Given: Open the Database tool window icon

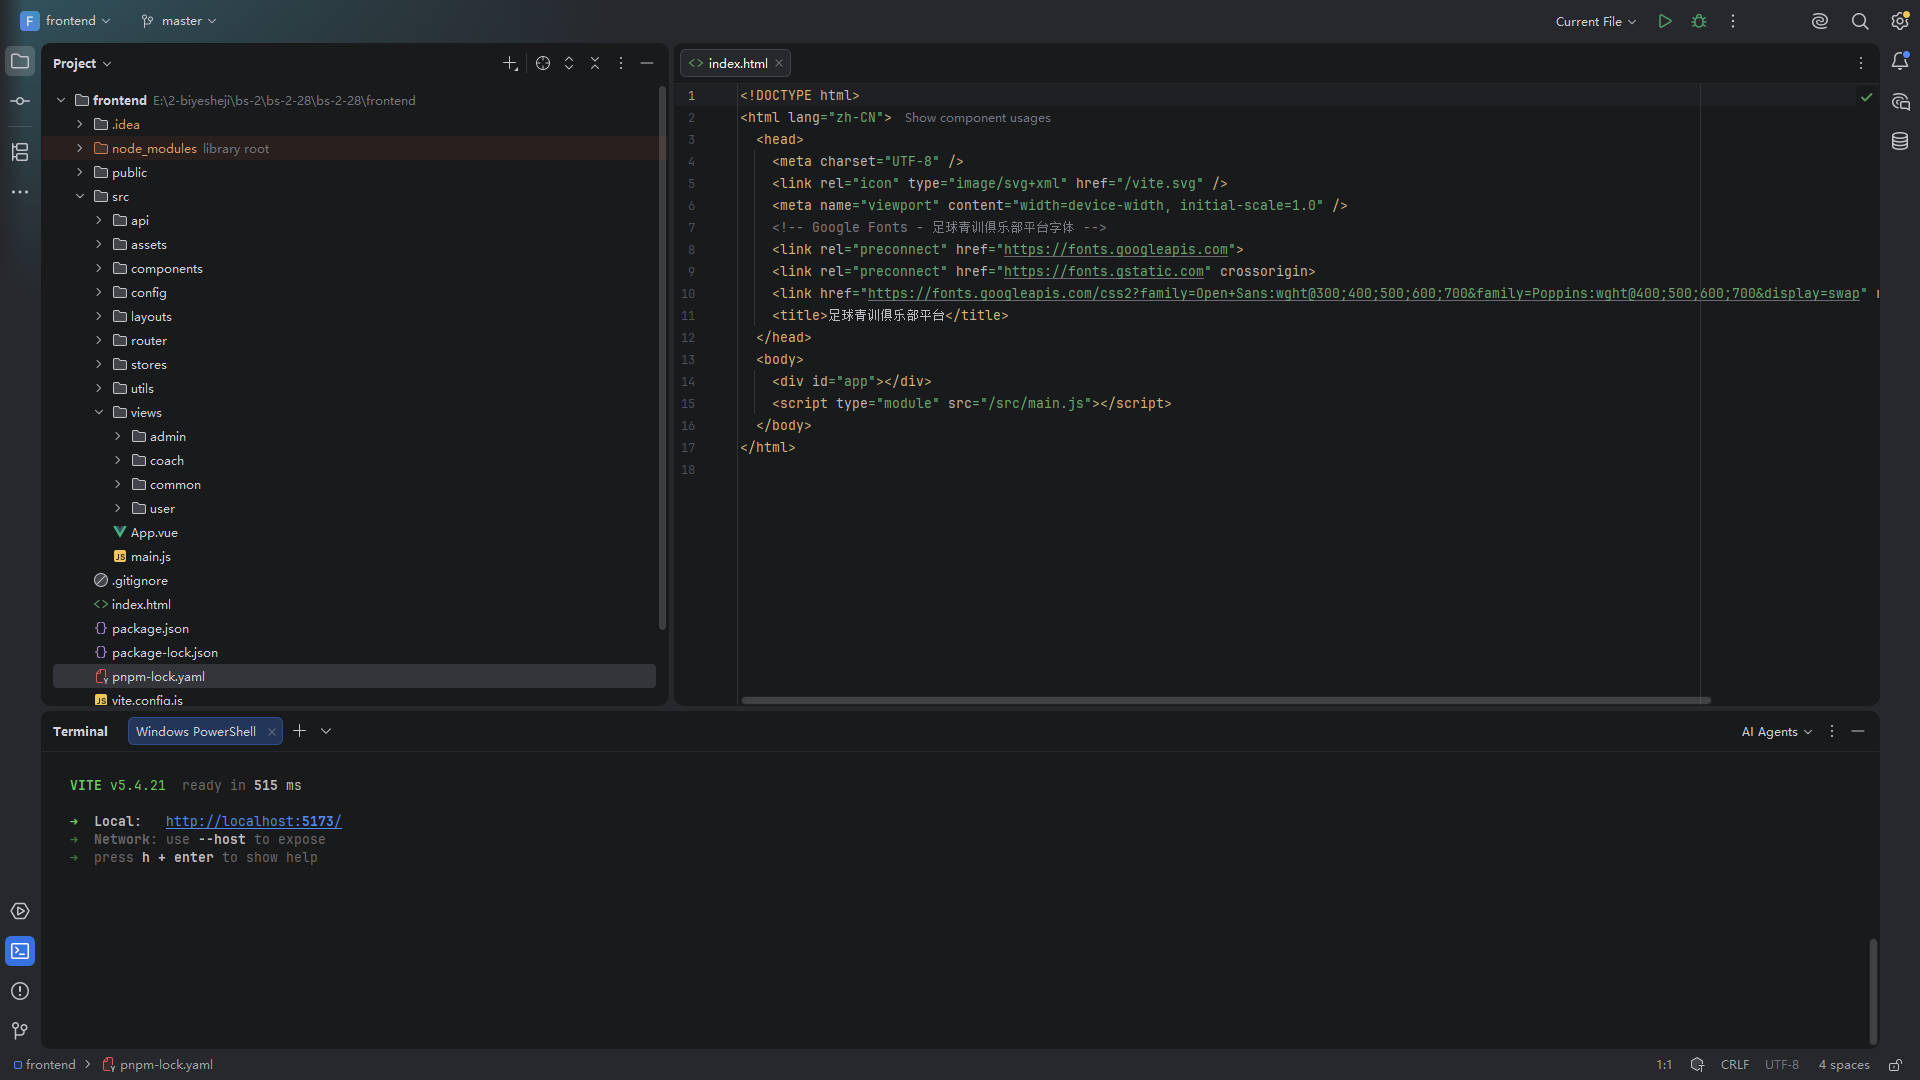Looking at the screenshot, I should tap(1900, 141).
